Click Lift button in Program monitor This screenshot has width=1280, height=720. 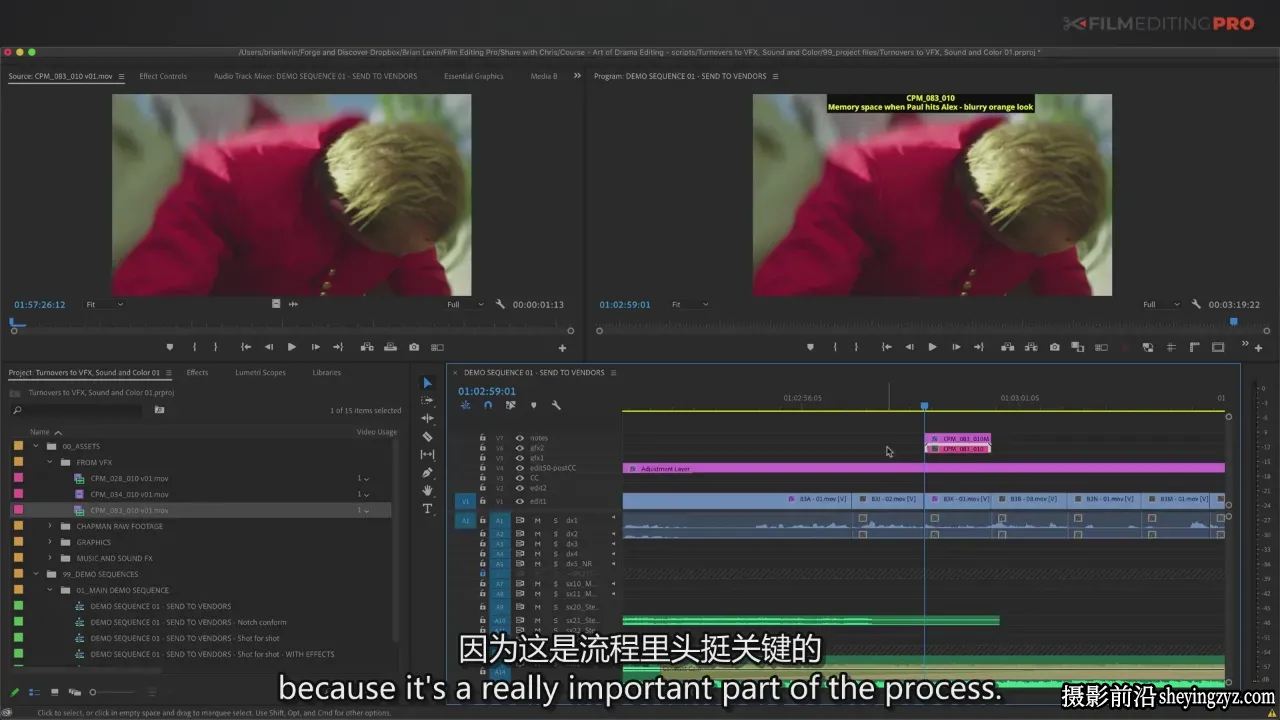click(x=1007, y=347)
